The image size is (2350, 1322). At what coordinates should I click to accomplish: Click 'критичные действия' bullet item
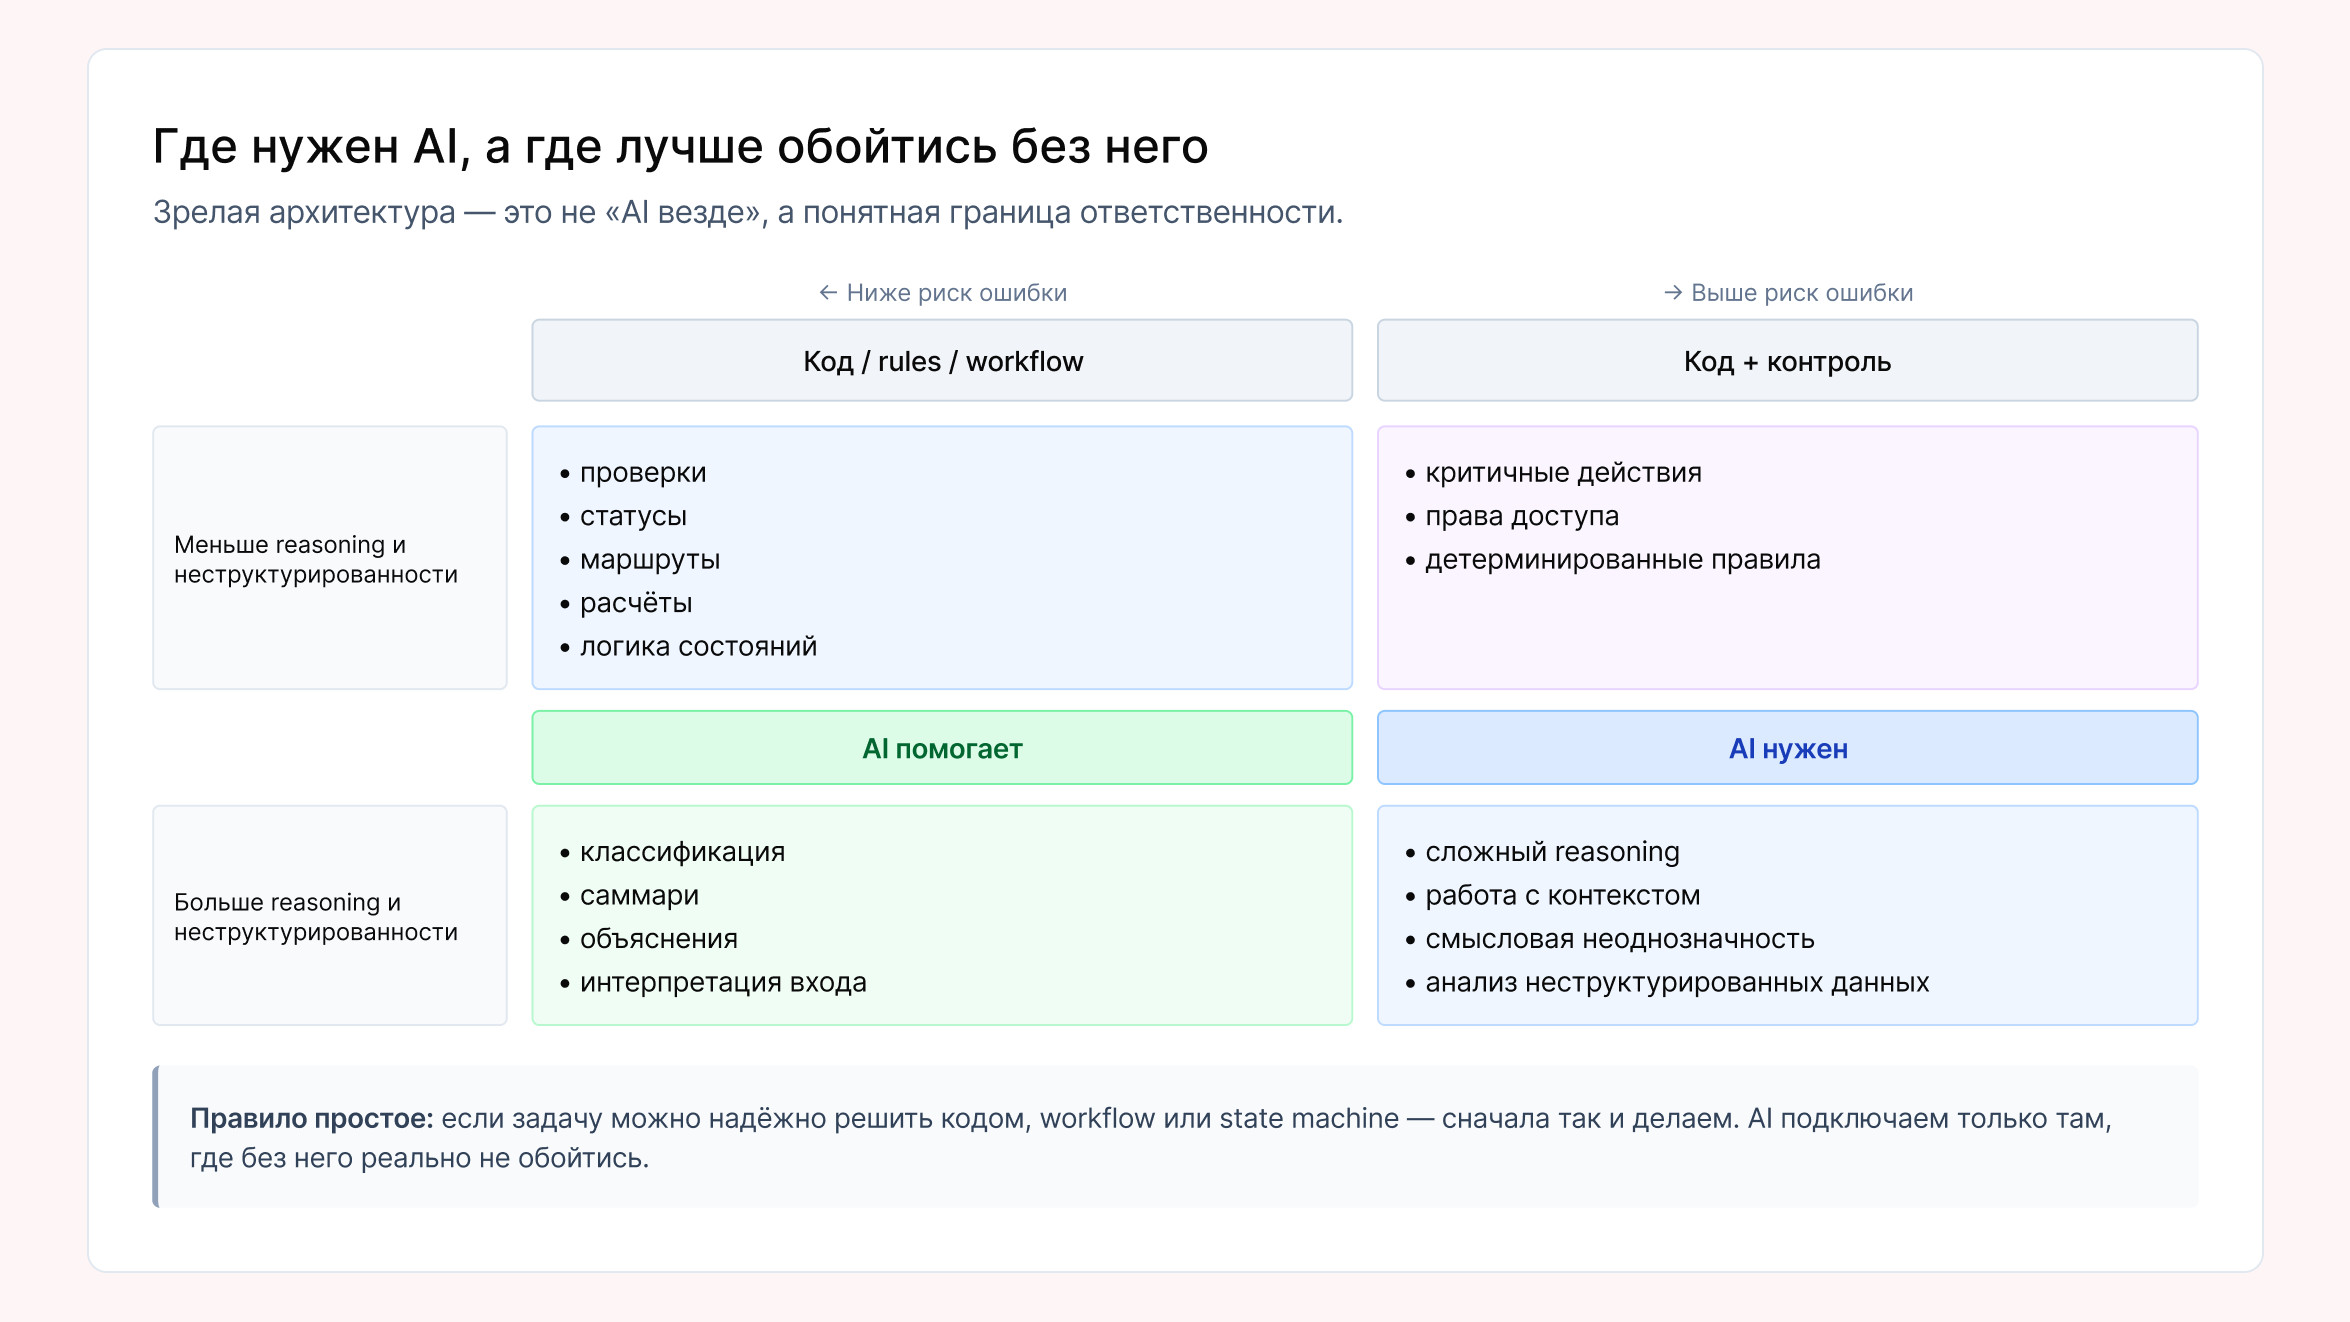click(x=1562, y=472)
